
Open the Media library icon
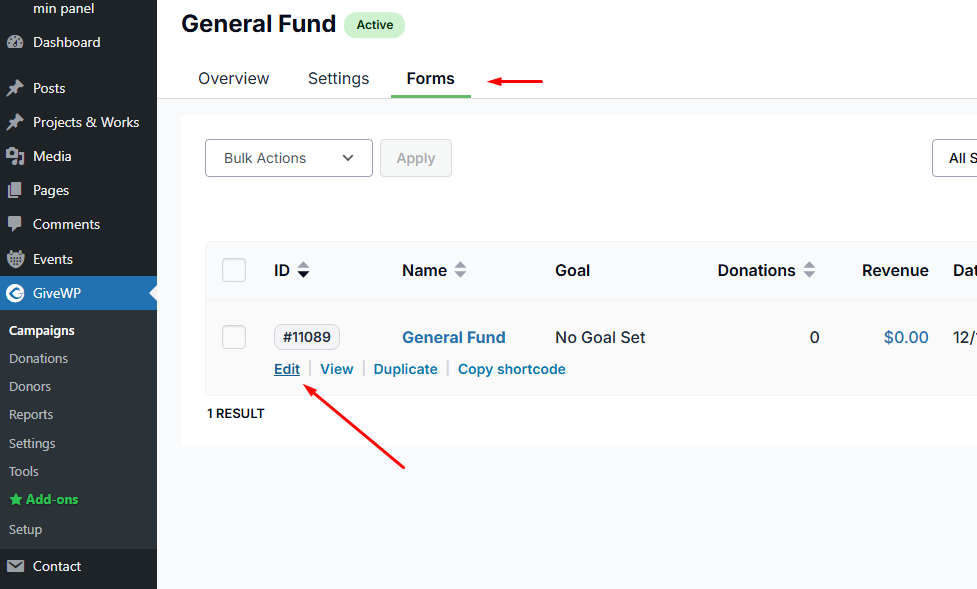pyautogui.click(x=15, y=156)
